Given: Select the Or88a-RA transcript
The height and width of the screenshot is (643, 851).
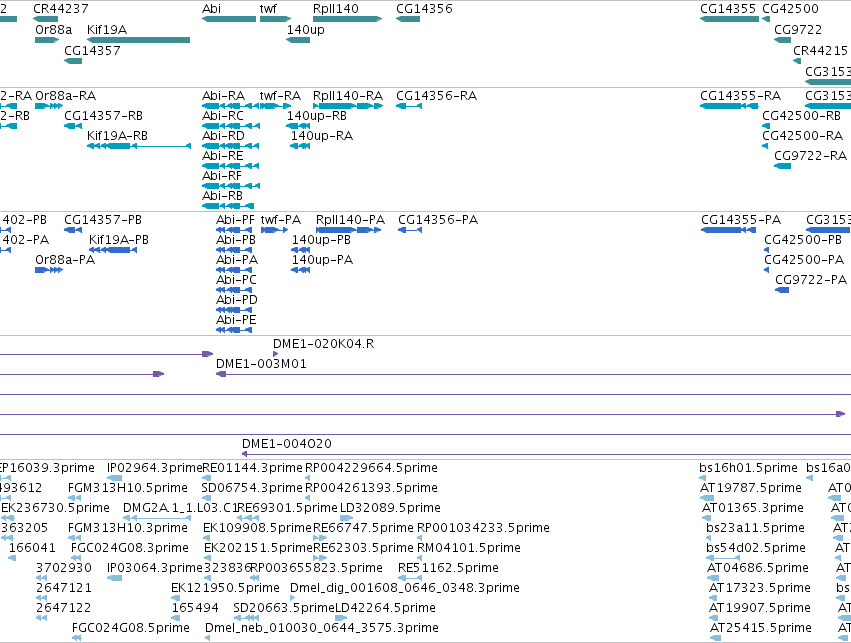Looking at the screenshot, I should tap(49, 106).
